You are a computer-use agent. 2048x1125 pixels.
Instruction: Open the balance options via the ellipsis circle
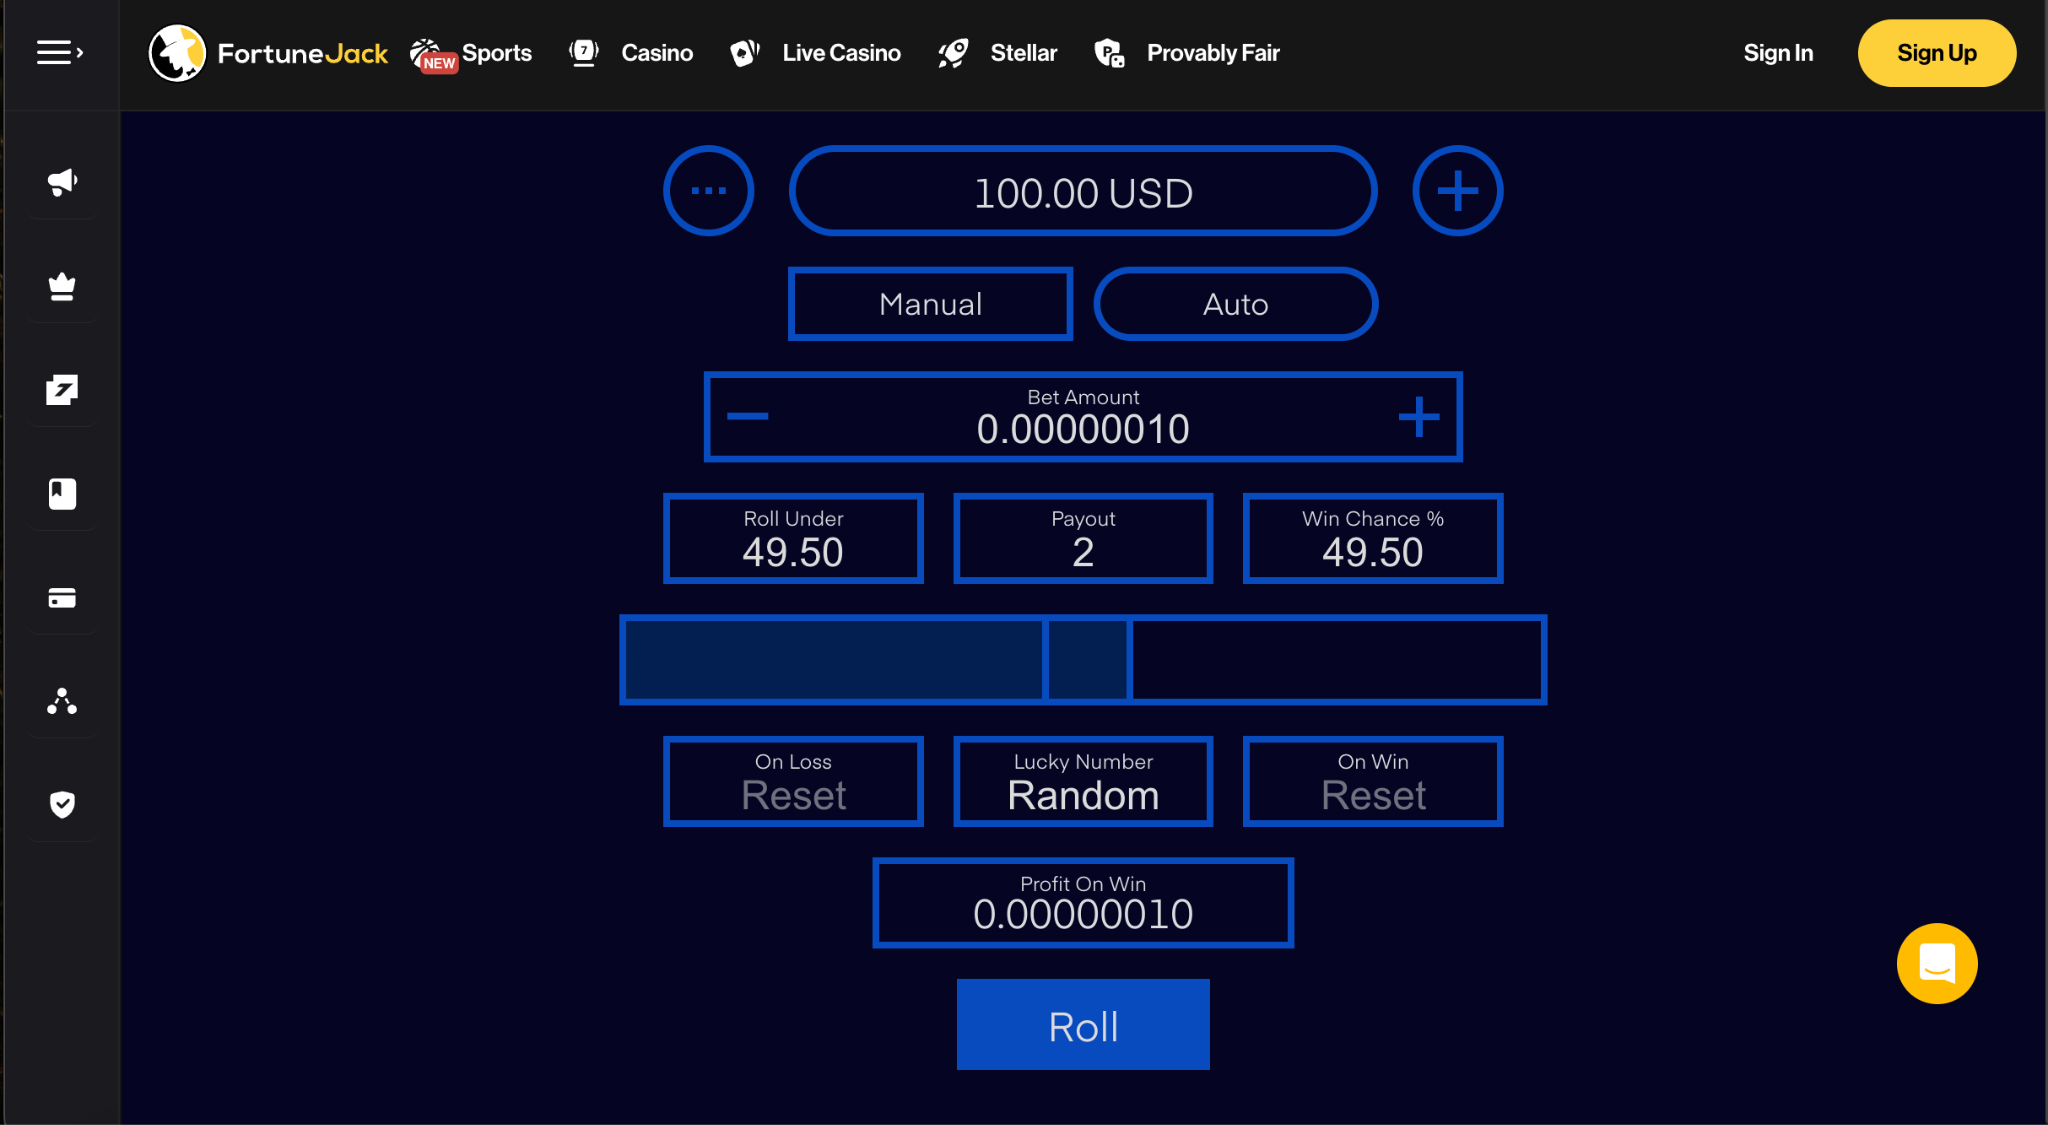click(x=708, y=190)
